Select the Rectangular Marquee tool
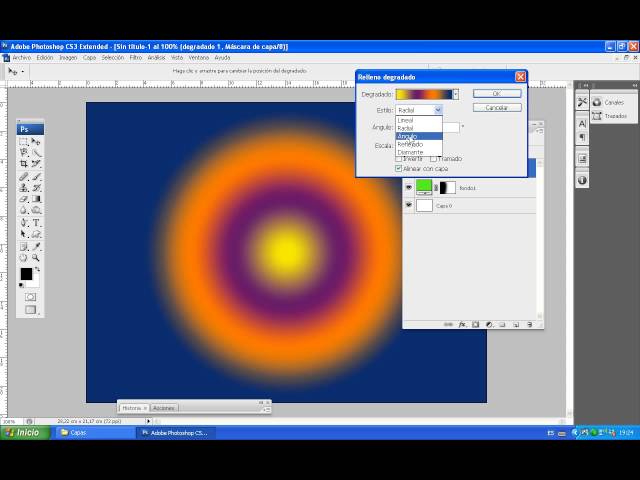 click(24, 142)
